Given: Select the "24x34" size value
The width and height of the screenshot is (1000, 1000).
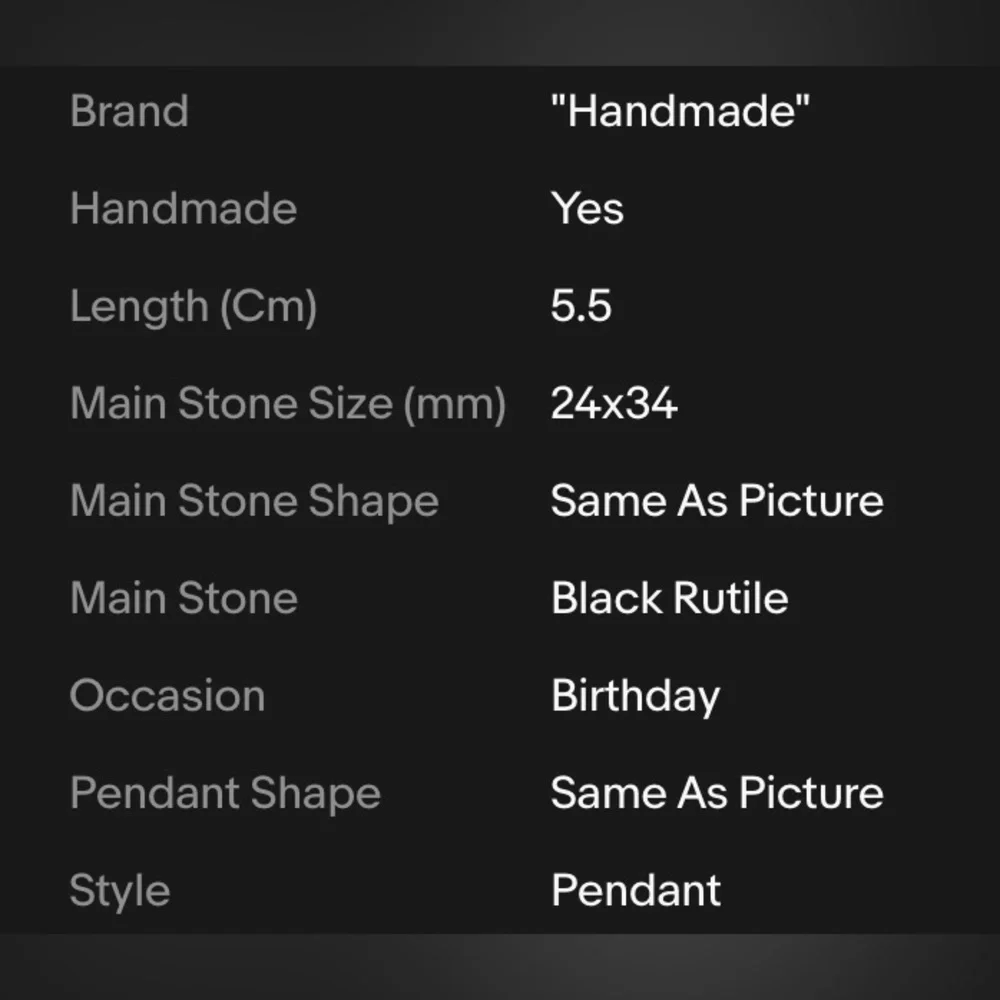Looking at the screenshot, I should click(x=614, y=404).
